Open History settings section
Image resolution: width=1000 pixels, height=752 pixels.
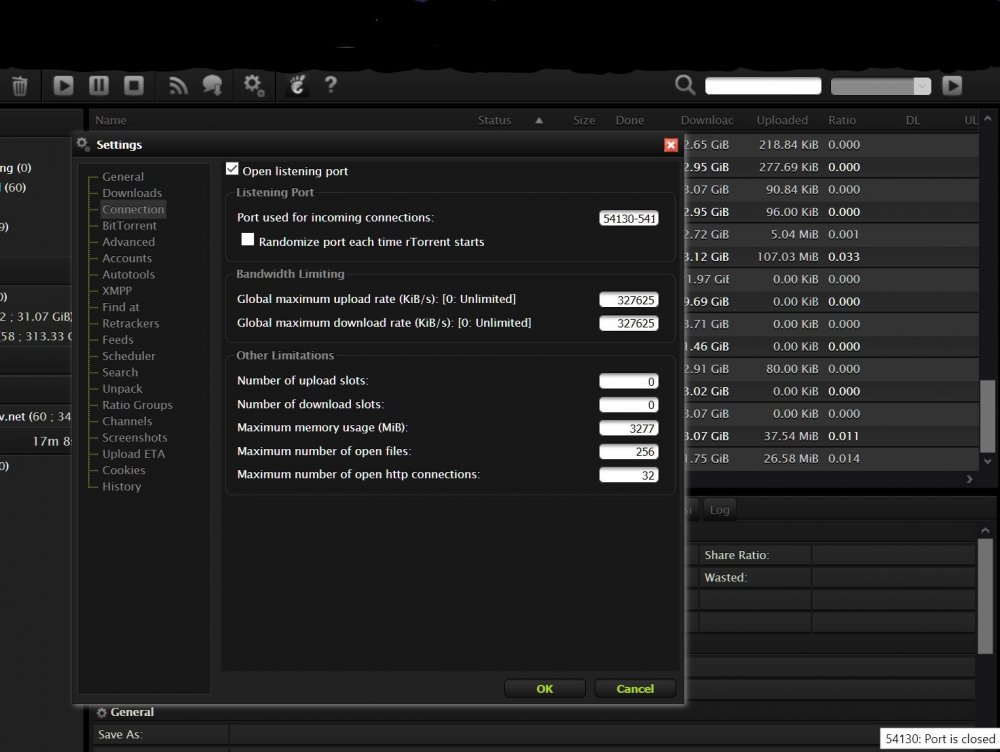[122, 487]
